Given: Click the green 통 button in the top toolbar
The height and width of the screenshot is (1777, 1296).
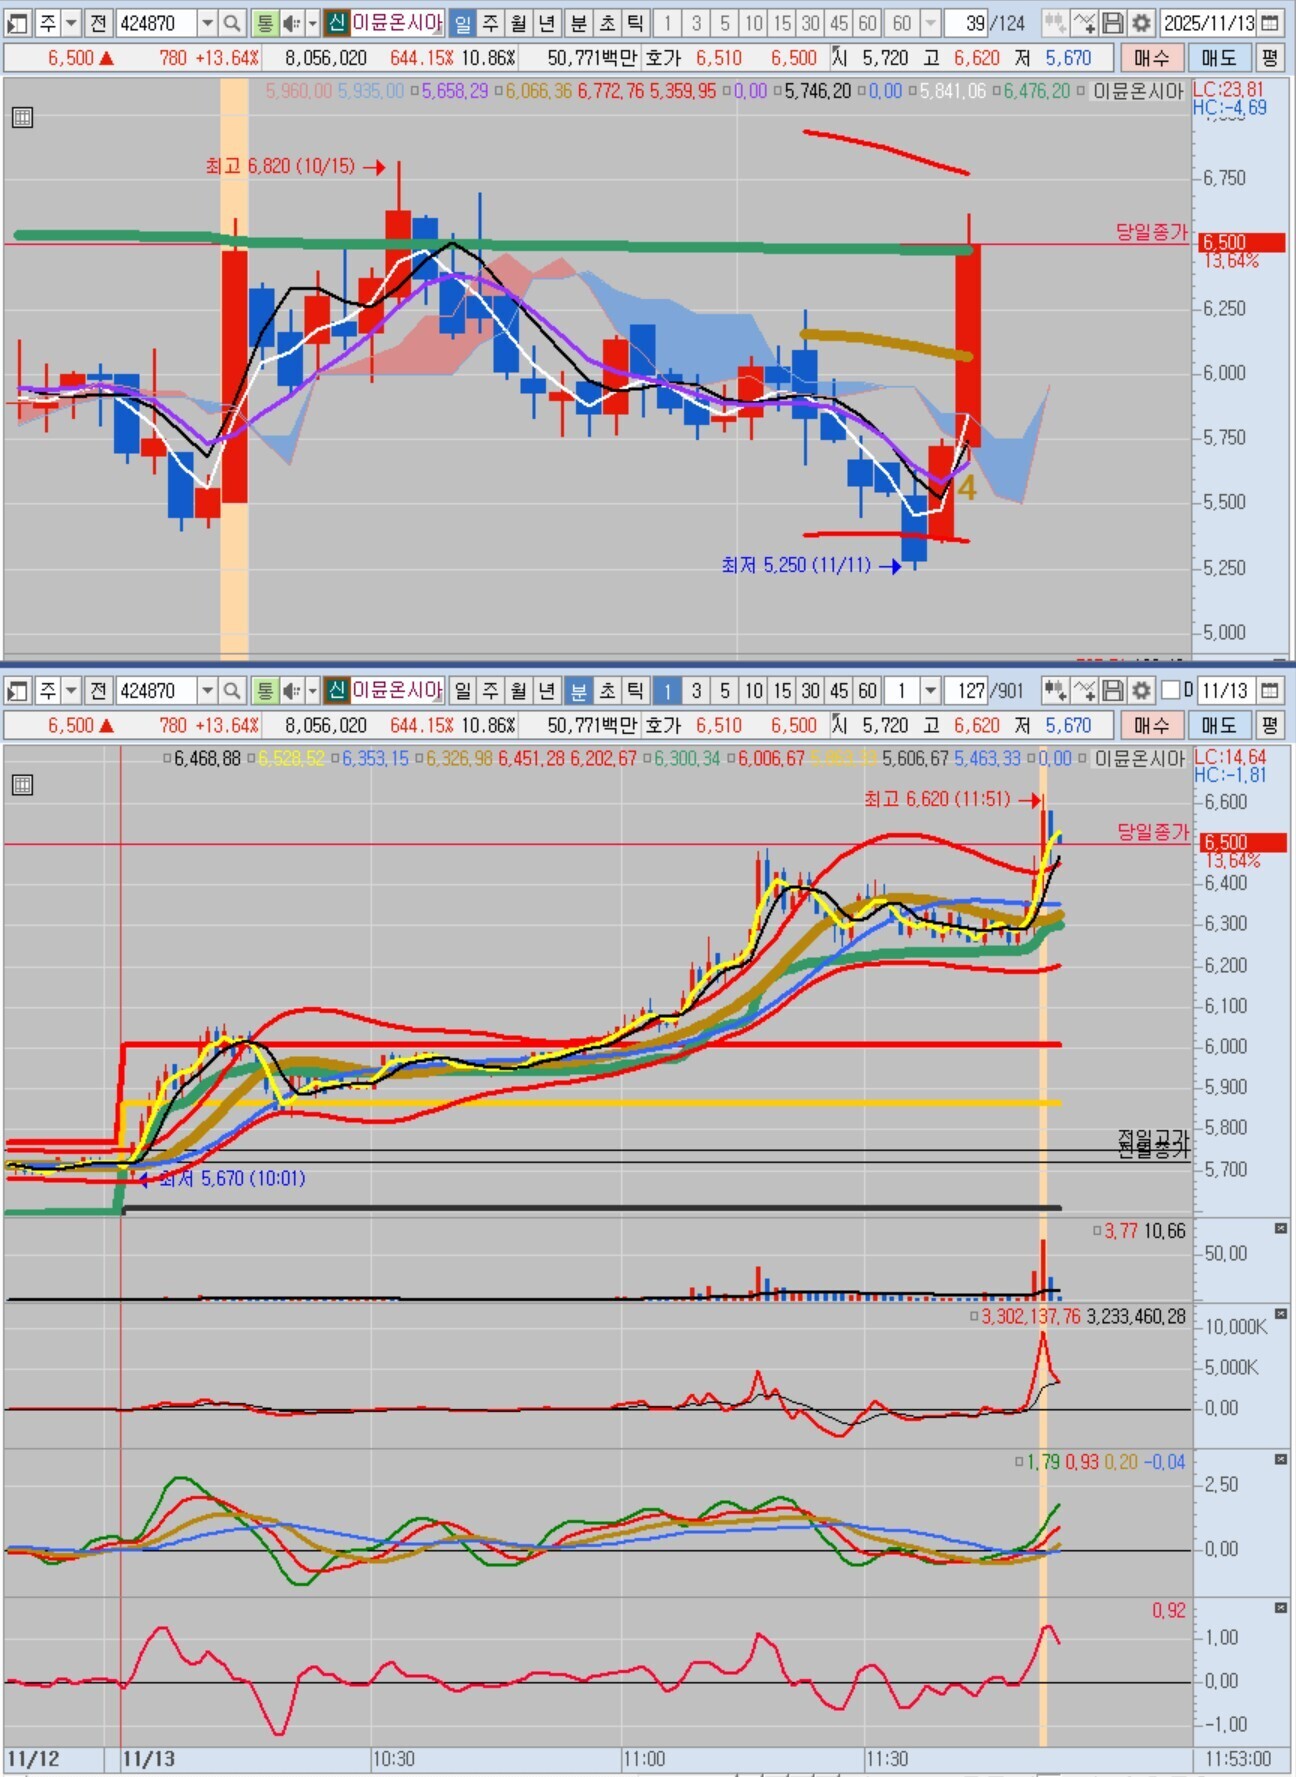Looking at the screenshot, I should click(x=264, y=23).
